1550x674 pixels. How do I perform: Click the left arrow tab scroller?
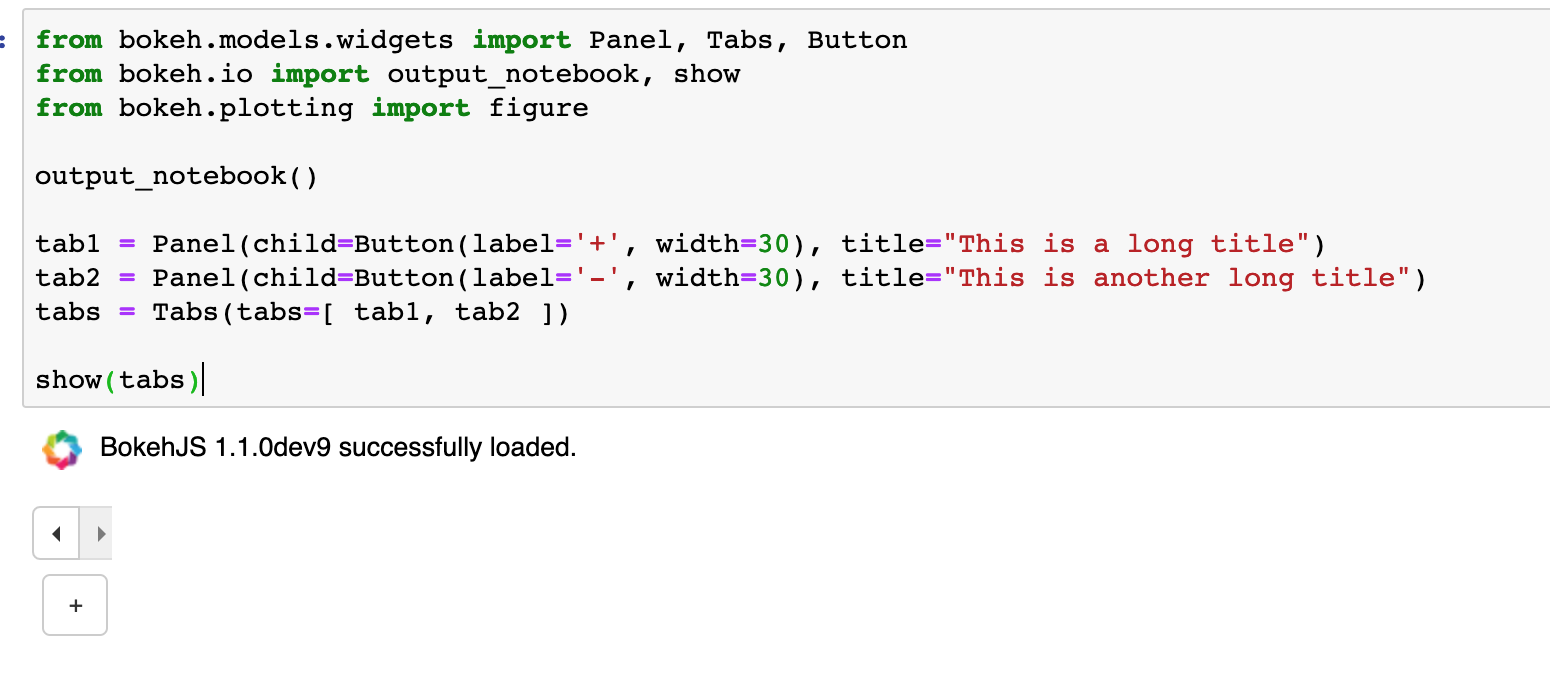click(x=55, y=533)
